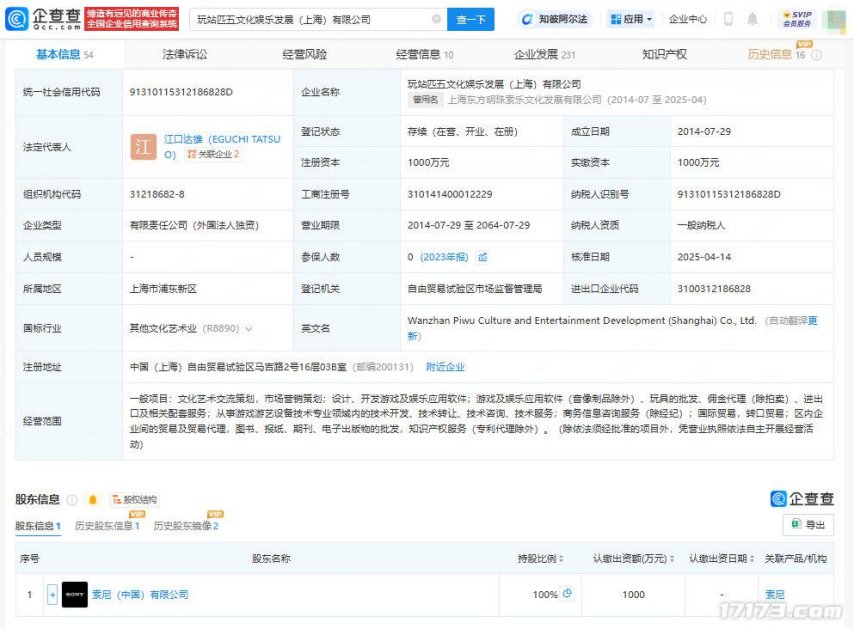Image resolution: width=854 pixels, height=629 pixels.
Task: Click the pie chart icon next to 100%
Action: point(567,594)
